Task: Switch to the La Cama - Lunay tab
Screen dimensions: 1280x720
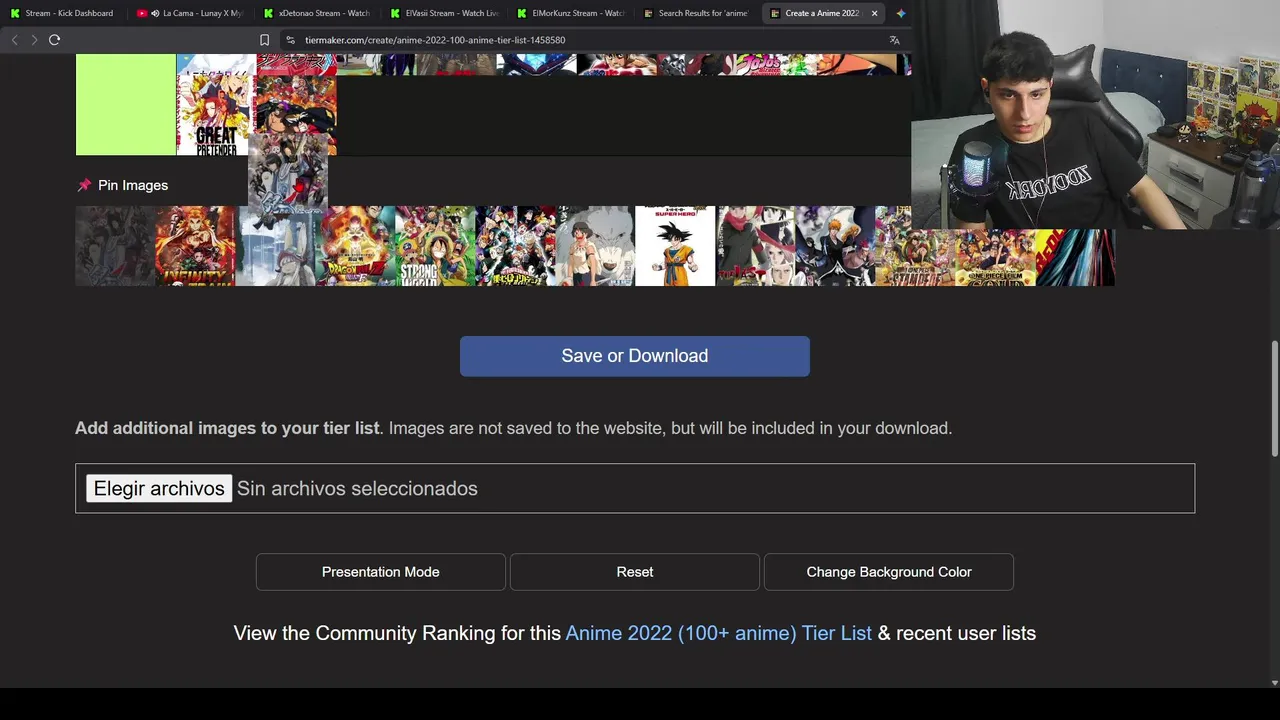Action: coord(190,13)
